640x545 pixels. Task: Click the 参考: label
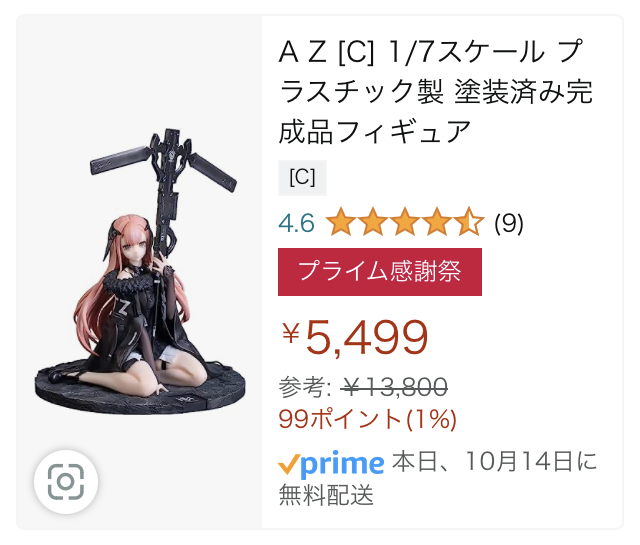pyautogui.click(x=305, y=387)
